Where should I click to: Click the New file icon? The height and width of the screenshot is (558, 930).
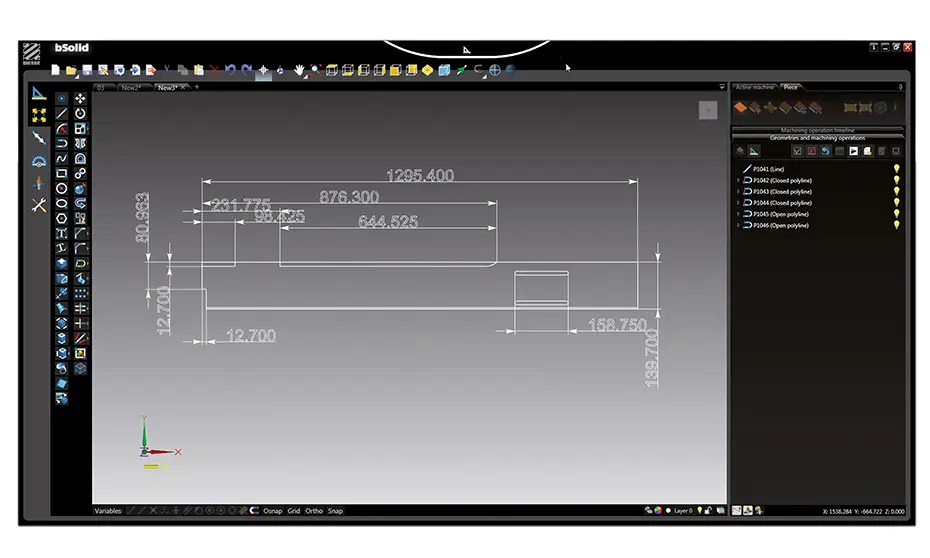(x=56, y=70)
